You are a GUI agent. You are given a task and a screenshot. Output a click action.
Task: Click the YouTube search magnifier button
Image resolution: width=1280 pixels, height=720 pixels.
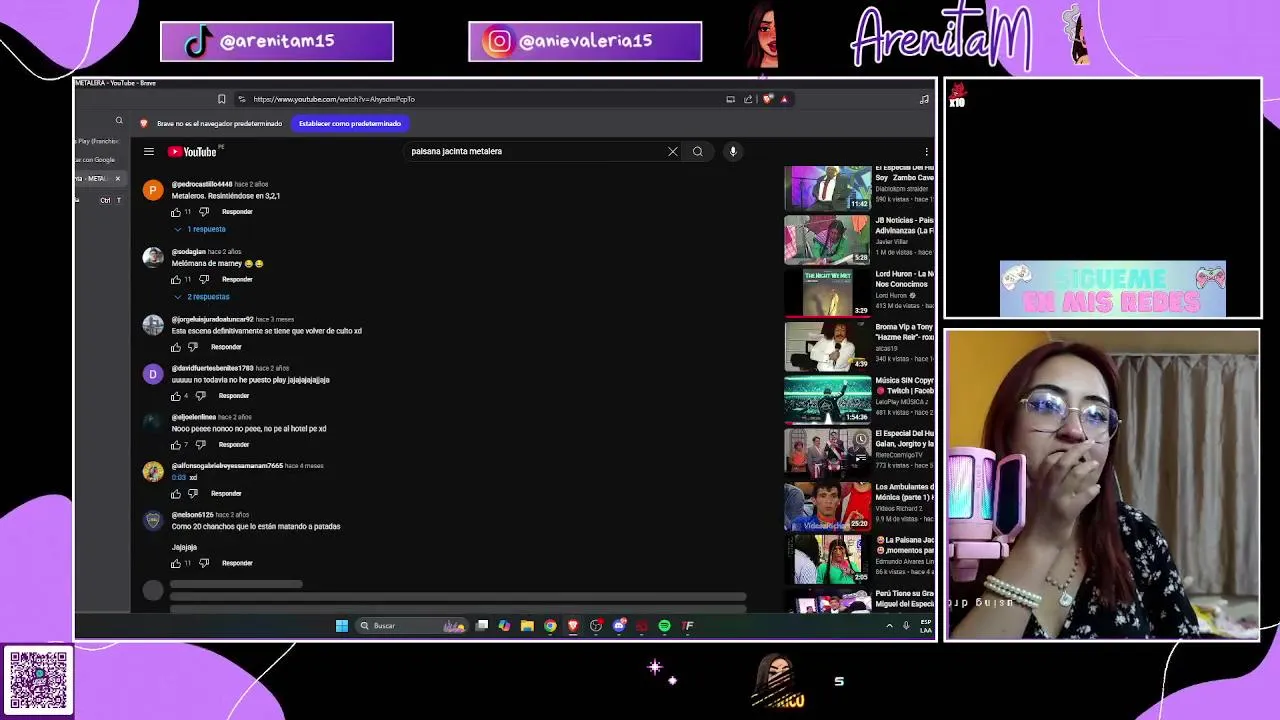[698, 152]
